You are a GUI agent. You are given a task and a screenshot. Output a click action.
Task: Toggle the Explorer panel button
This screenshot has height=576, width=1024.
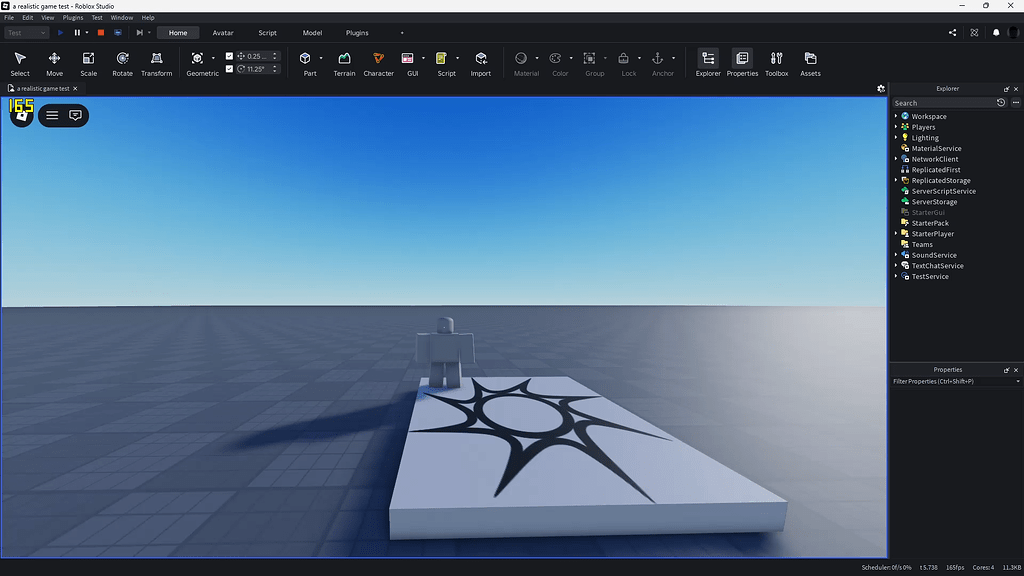click(708, 64)
